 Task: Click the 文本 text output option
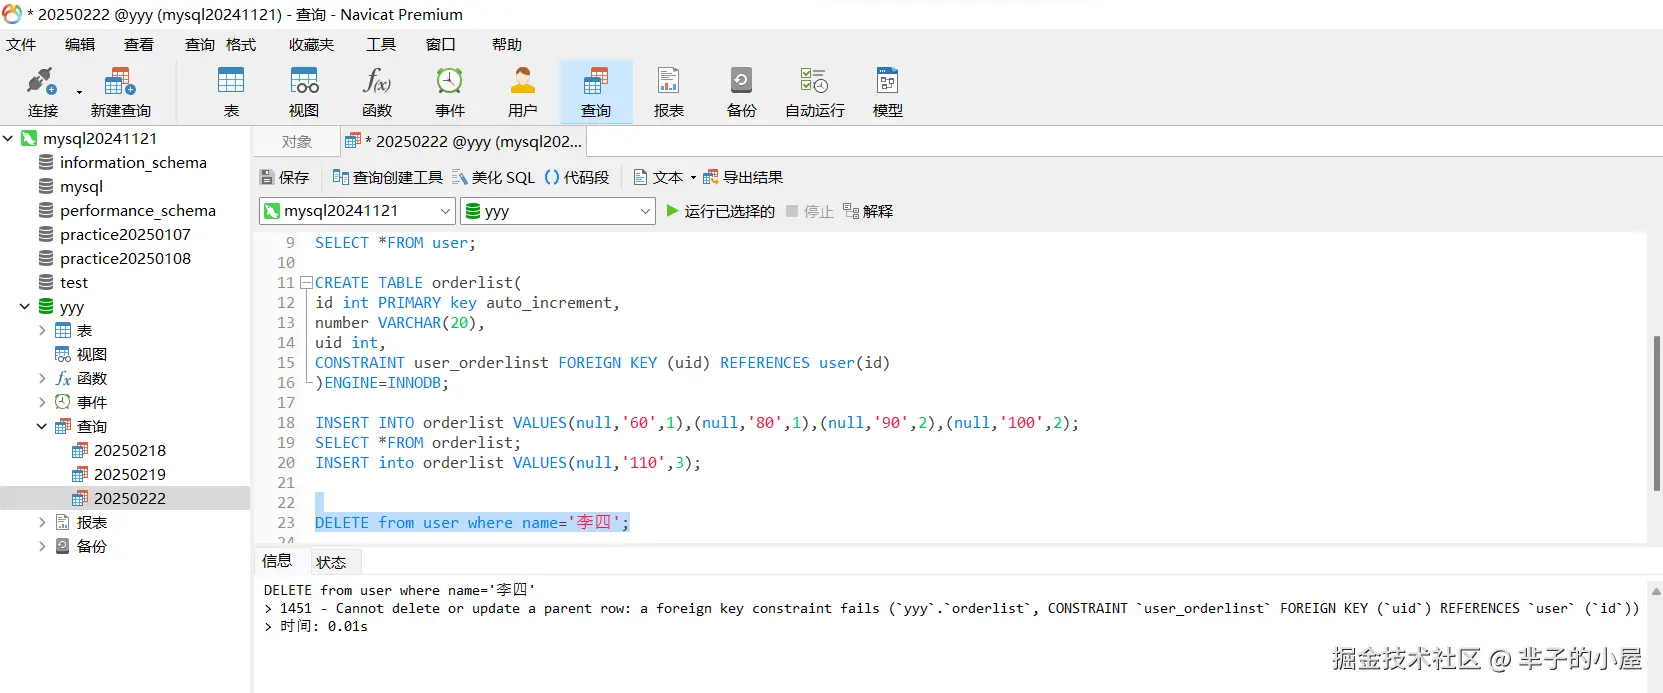click(x=658, y=177)
